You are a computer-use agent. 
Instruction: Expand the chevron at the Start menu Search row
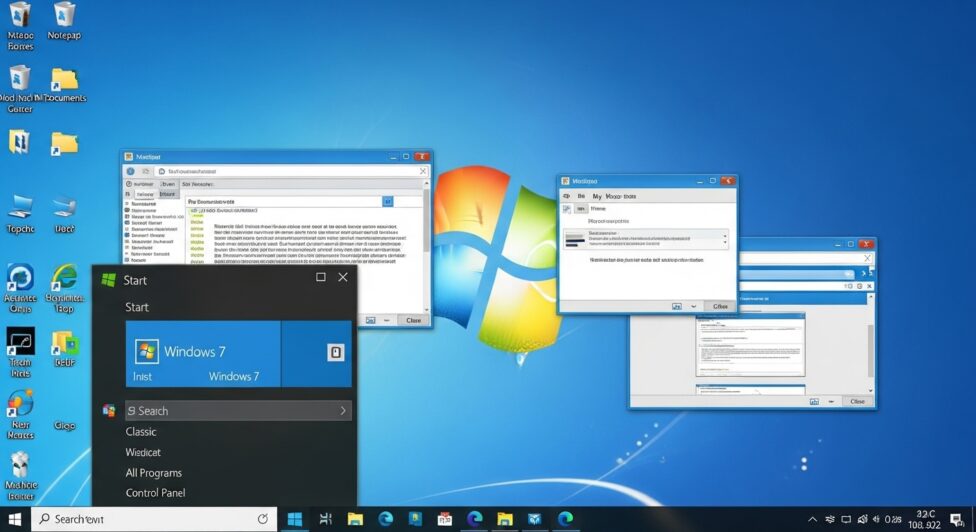pos(343,411)
